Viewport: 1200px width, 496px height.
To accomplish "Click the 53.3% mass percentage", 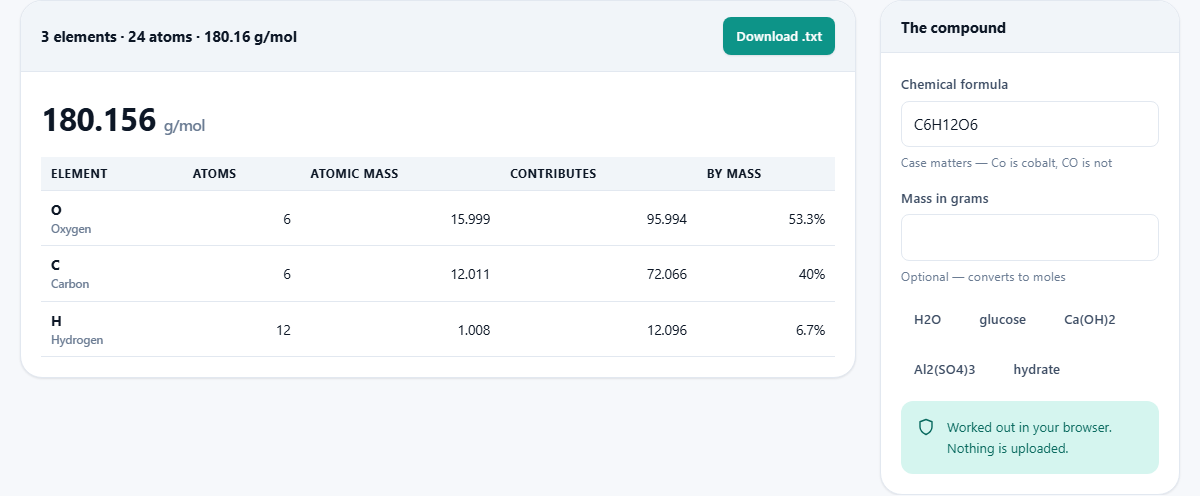I will [x=807, y=219].
